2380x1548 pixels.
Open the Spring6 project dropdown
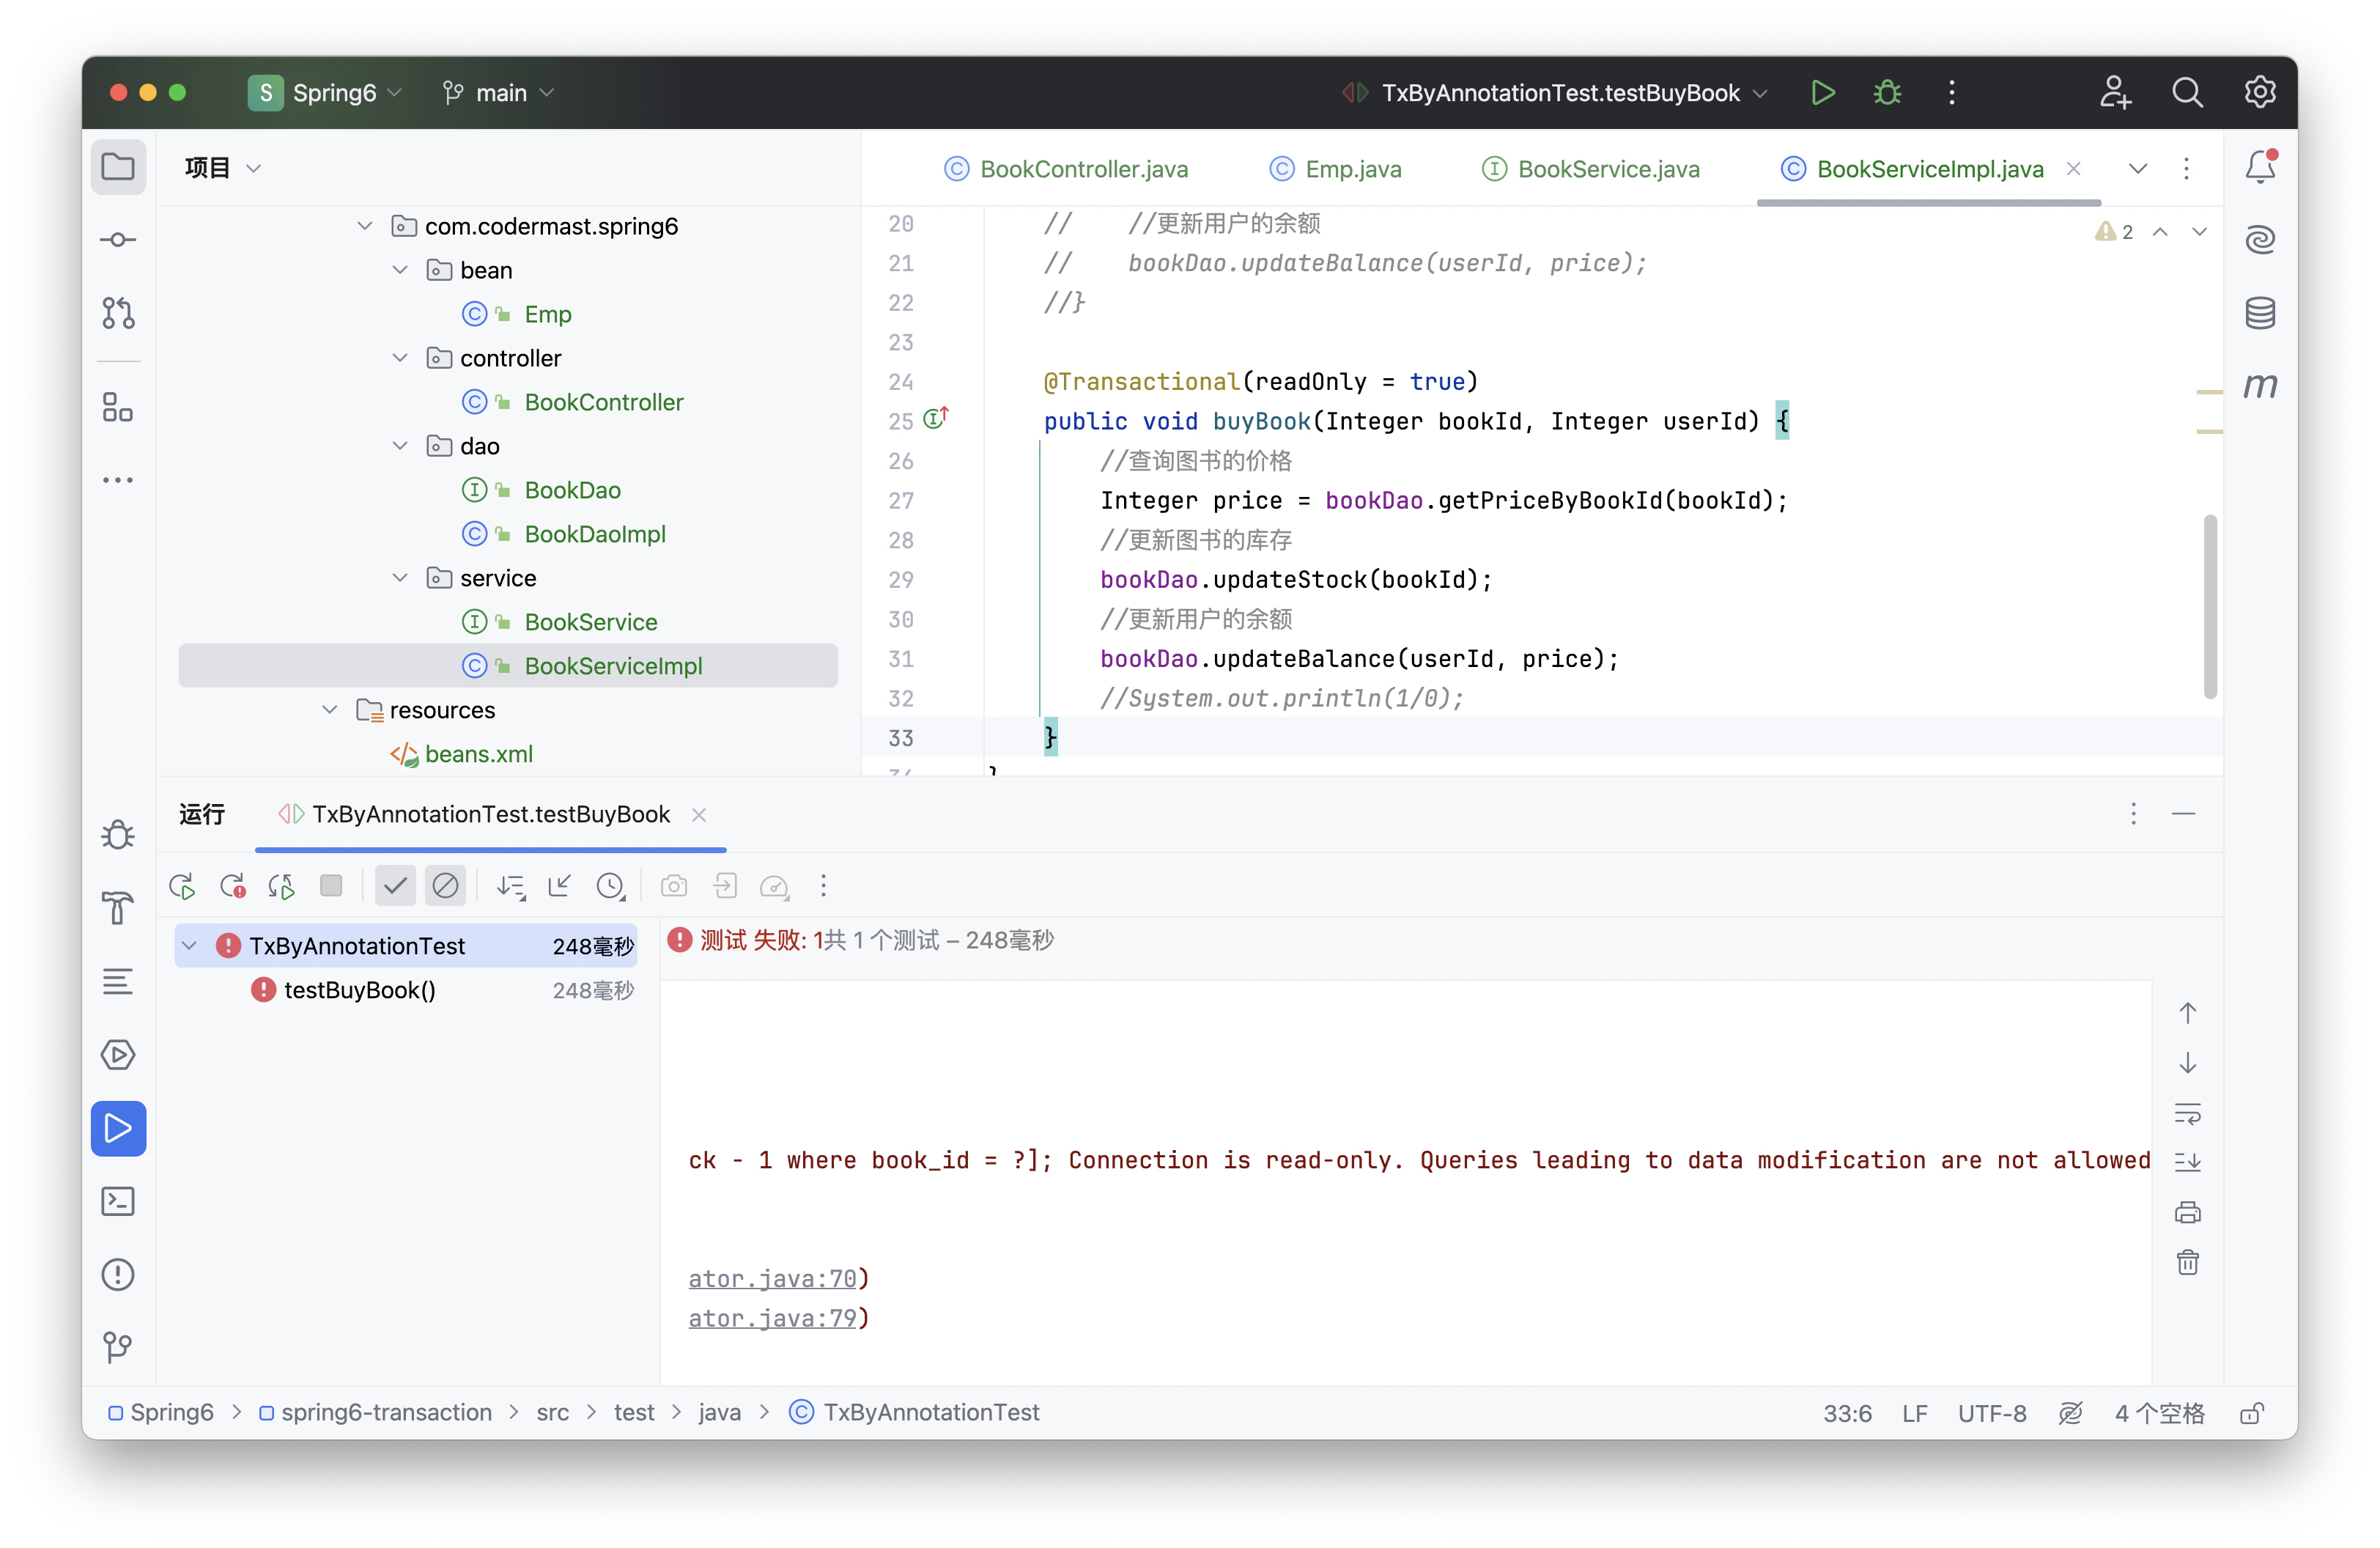tap(325, 93)
